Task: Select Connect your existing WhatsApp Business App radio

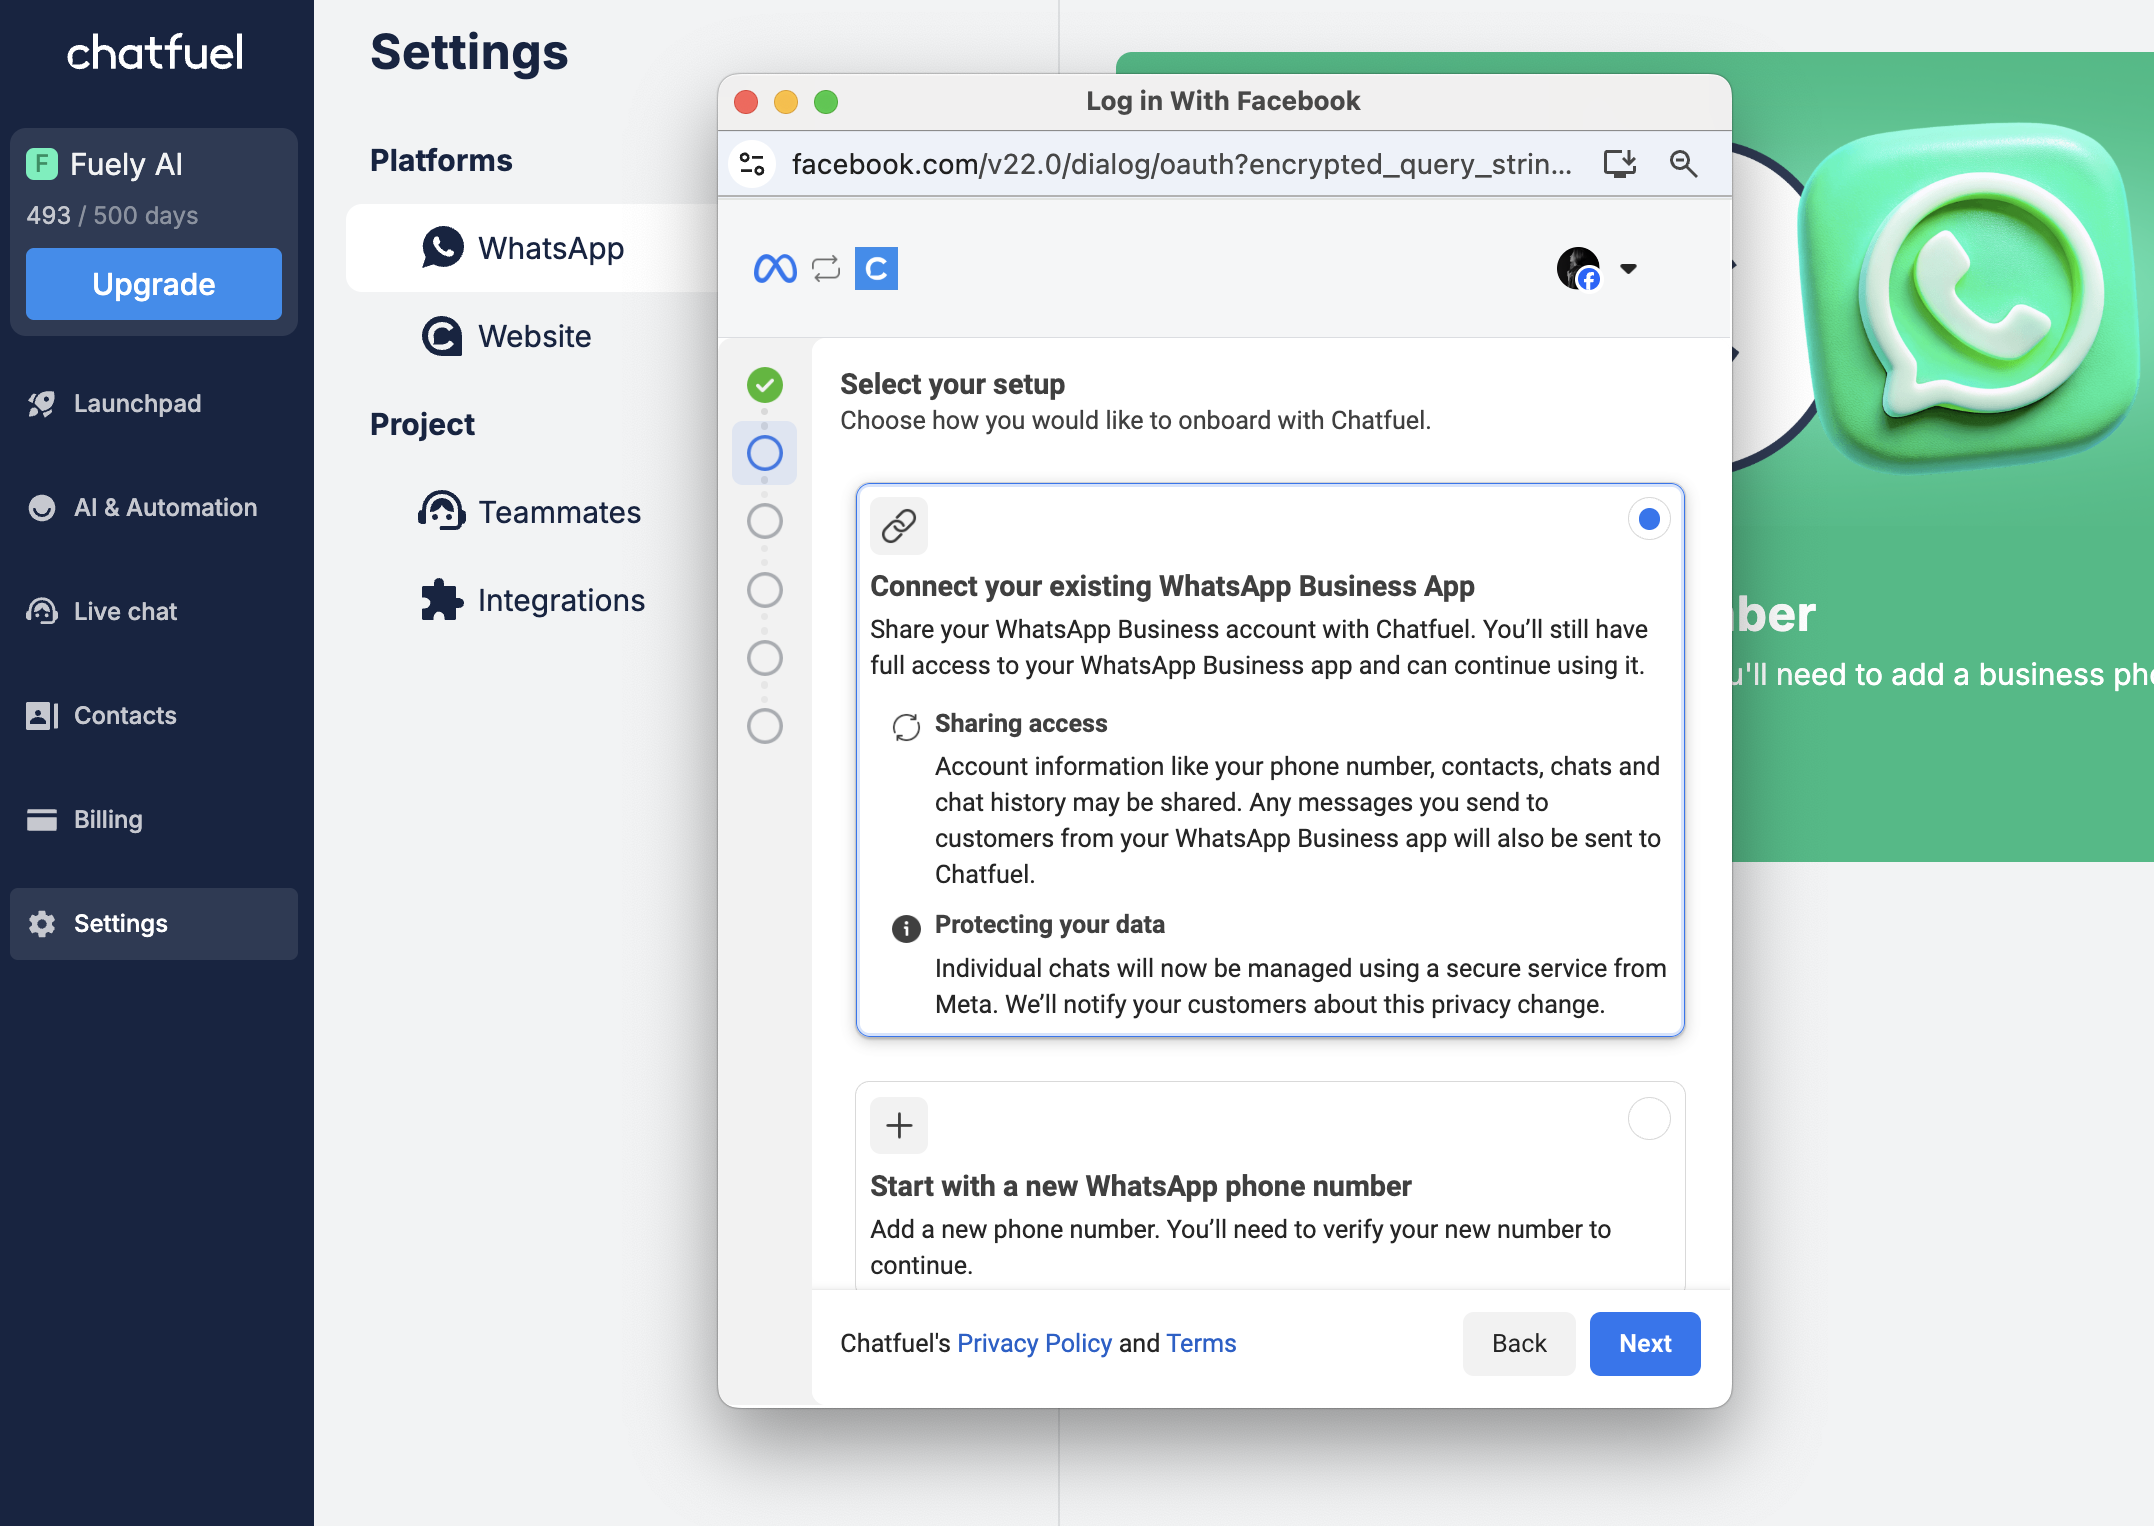Action: (1649, 519)
